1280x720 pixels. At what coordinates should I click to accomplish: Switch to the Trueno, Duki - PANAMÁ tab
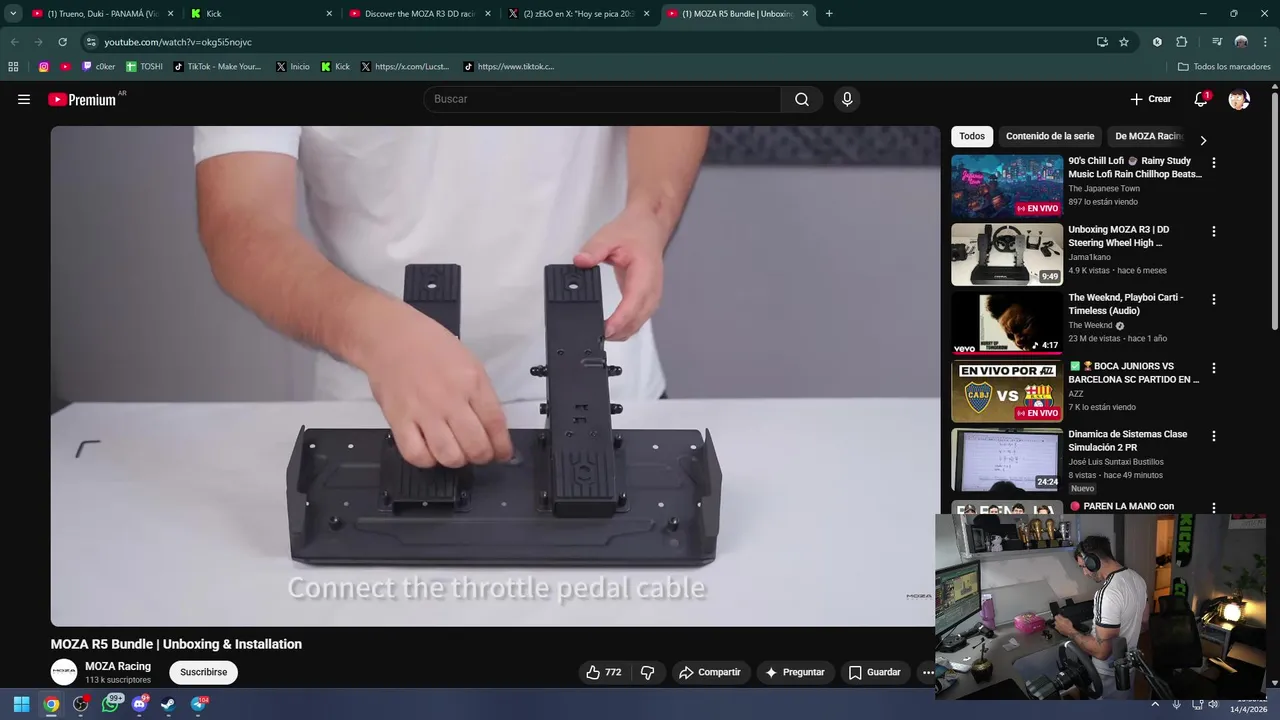click(103, 14)
